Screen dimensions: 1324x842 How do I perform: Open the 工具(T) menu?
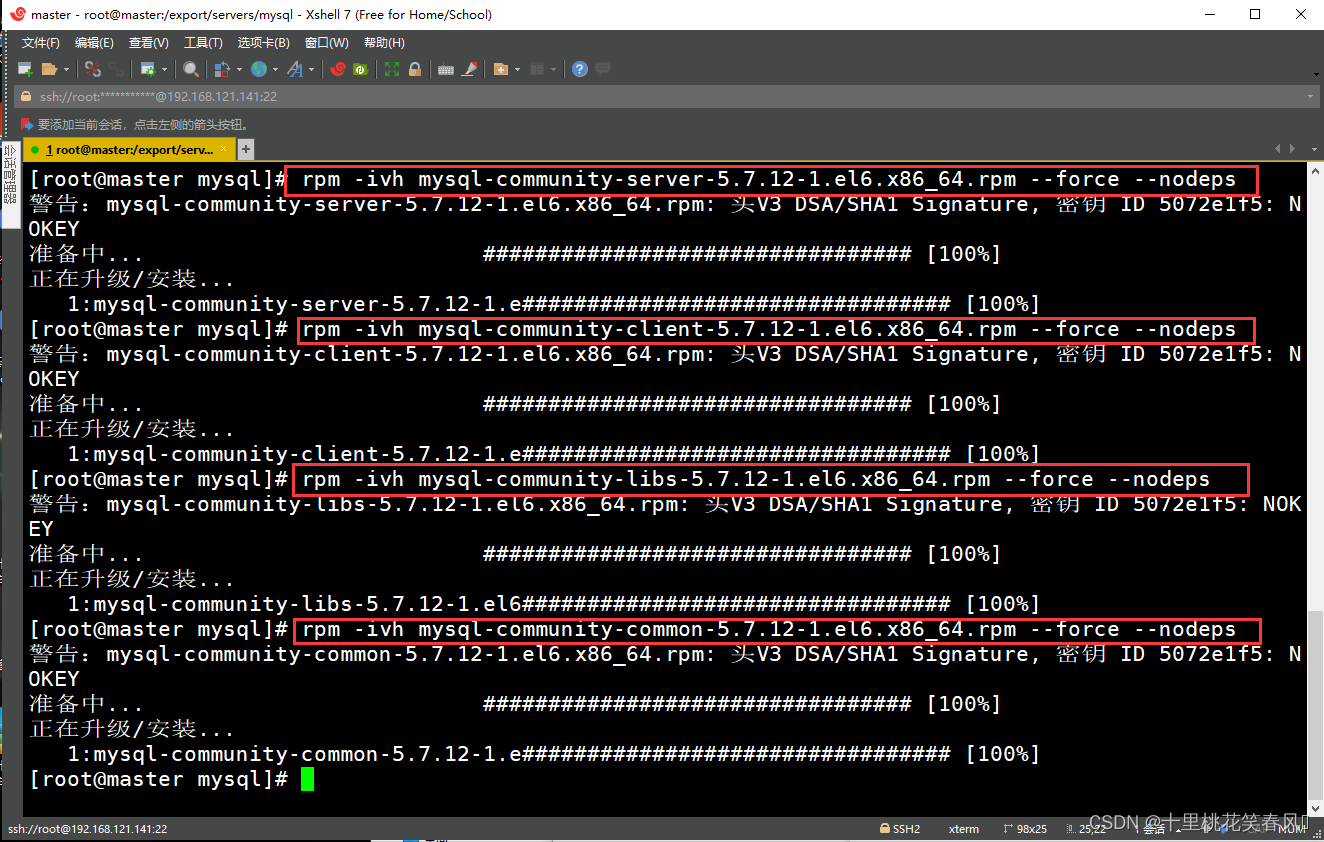tap(203, 43)
